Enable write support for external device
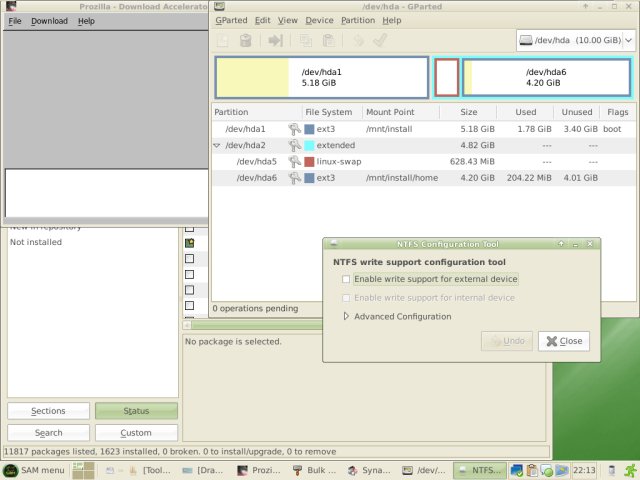Image resolution: width=640 pixels, height=480 pixels. click(x=346, y=279)
